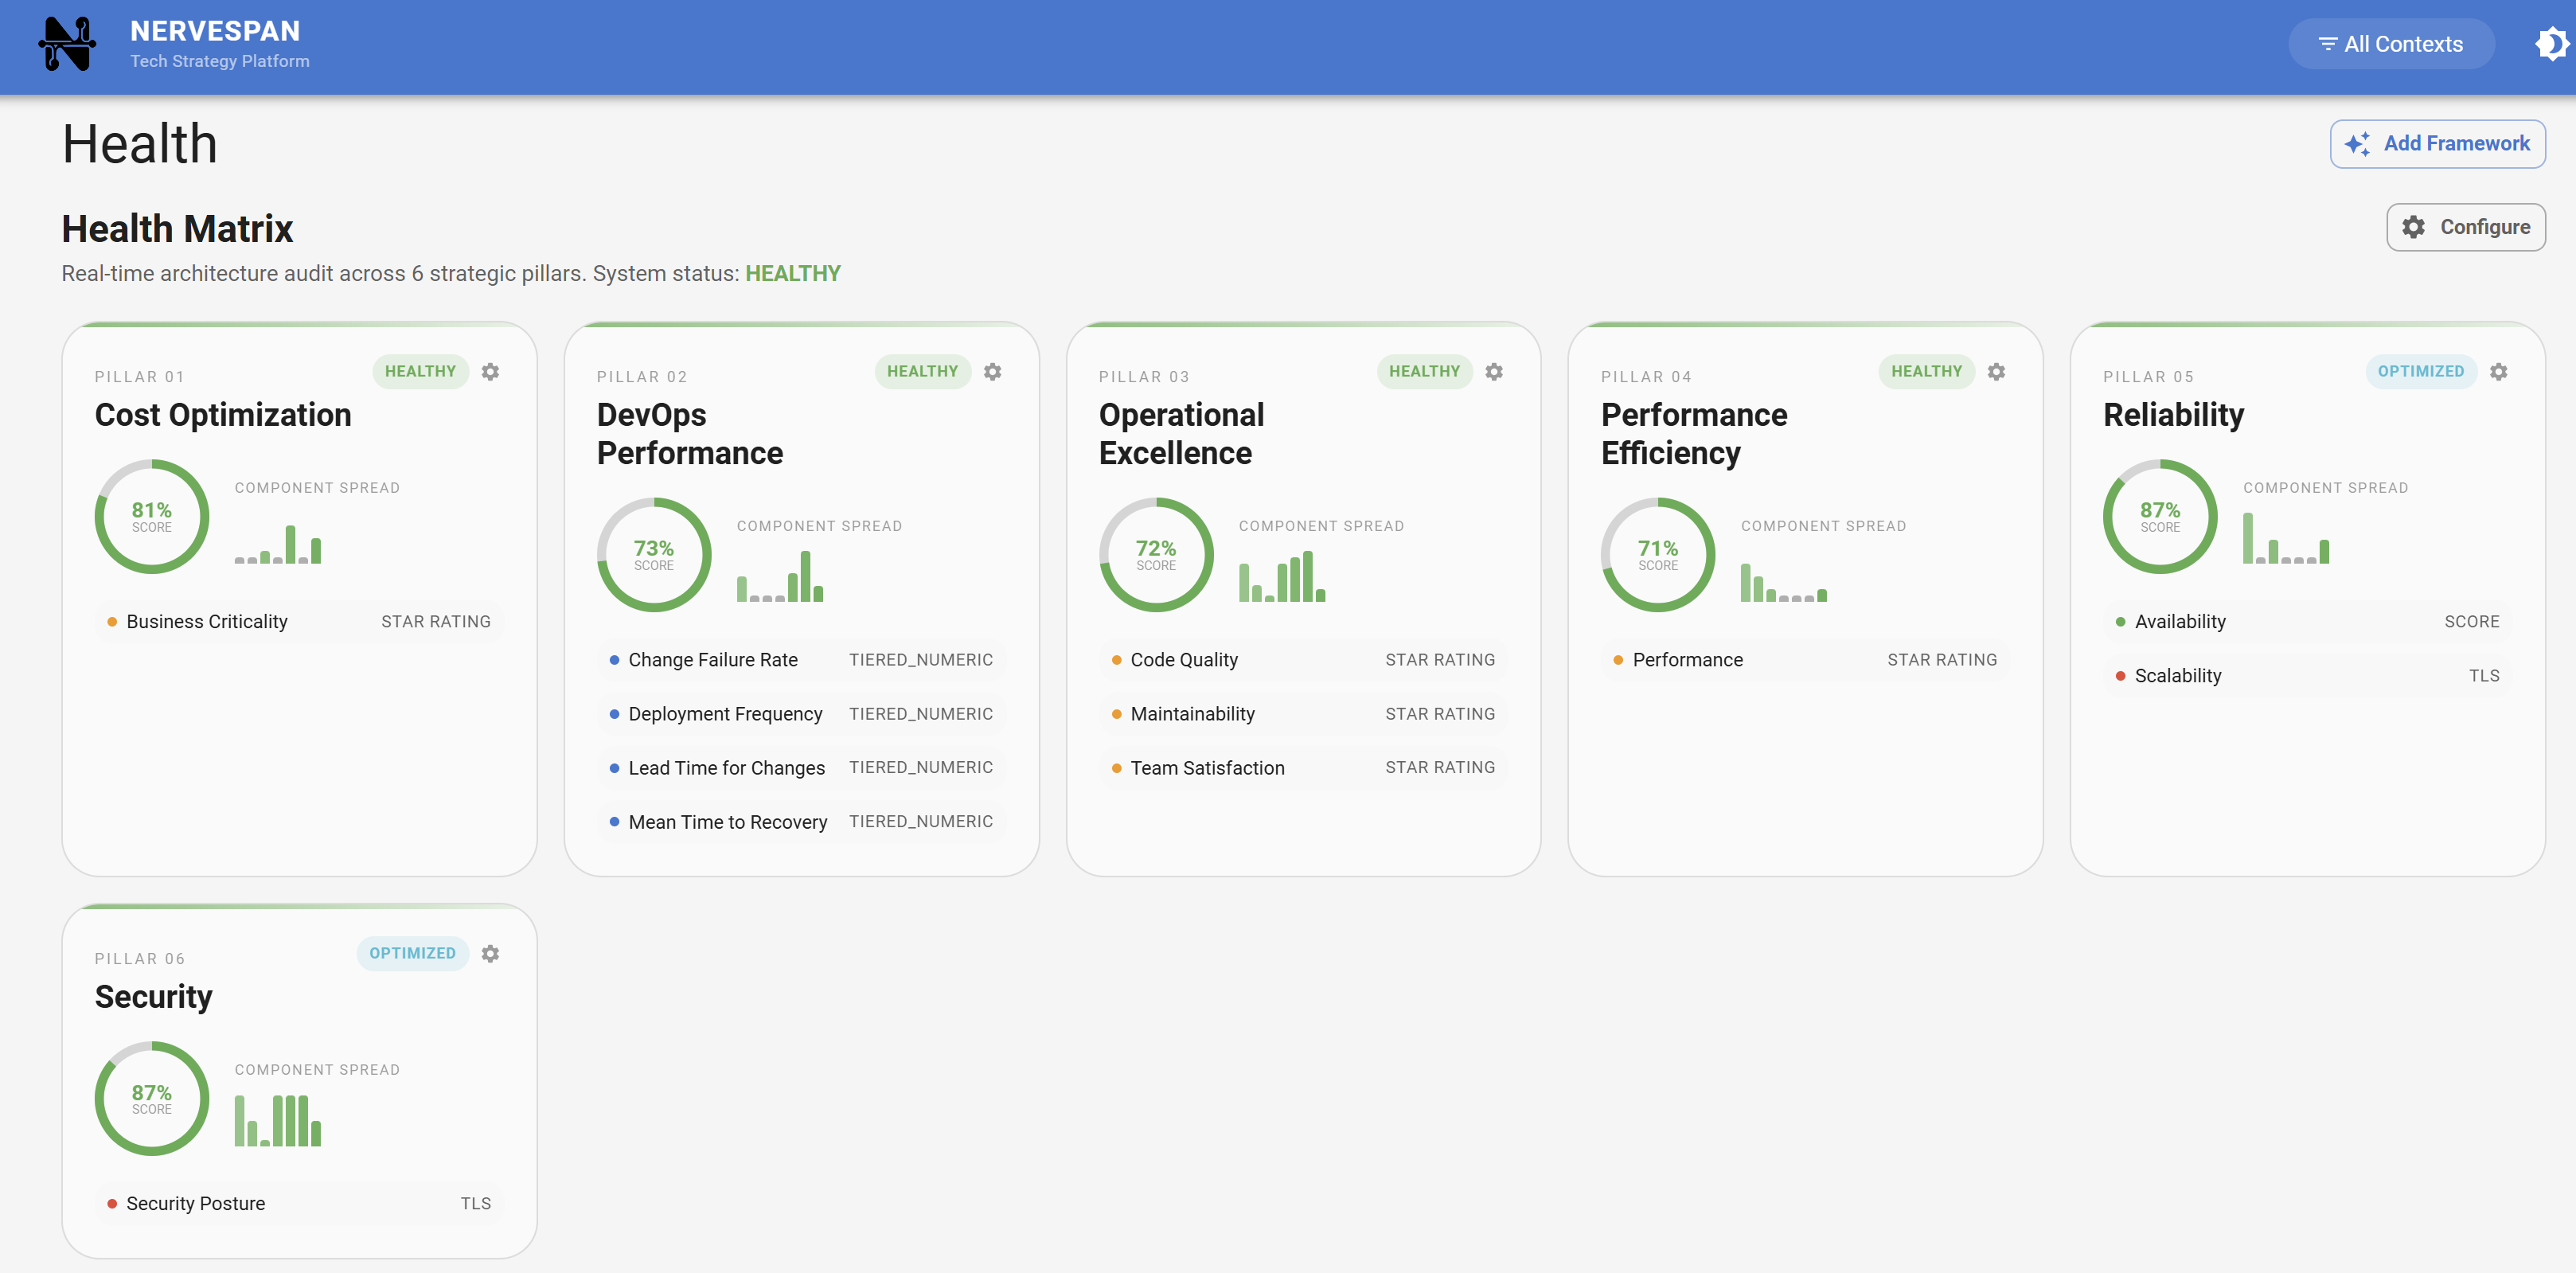Screen dimensions: 2576x1273
Task: Click the Operational Excellence pillar title
Action: tap(1181, 434)
